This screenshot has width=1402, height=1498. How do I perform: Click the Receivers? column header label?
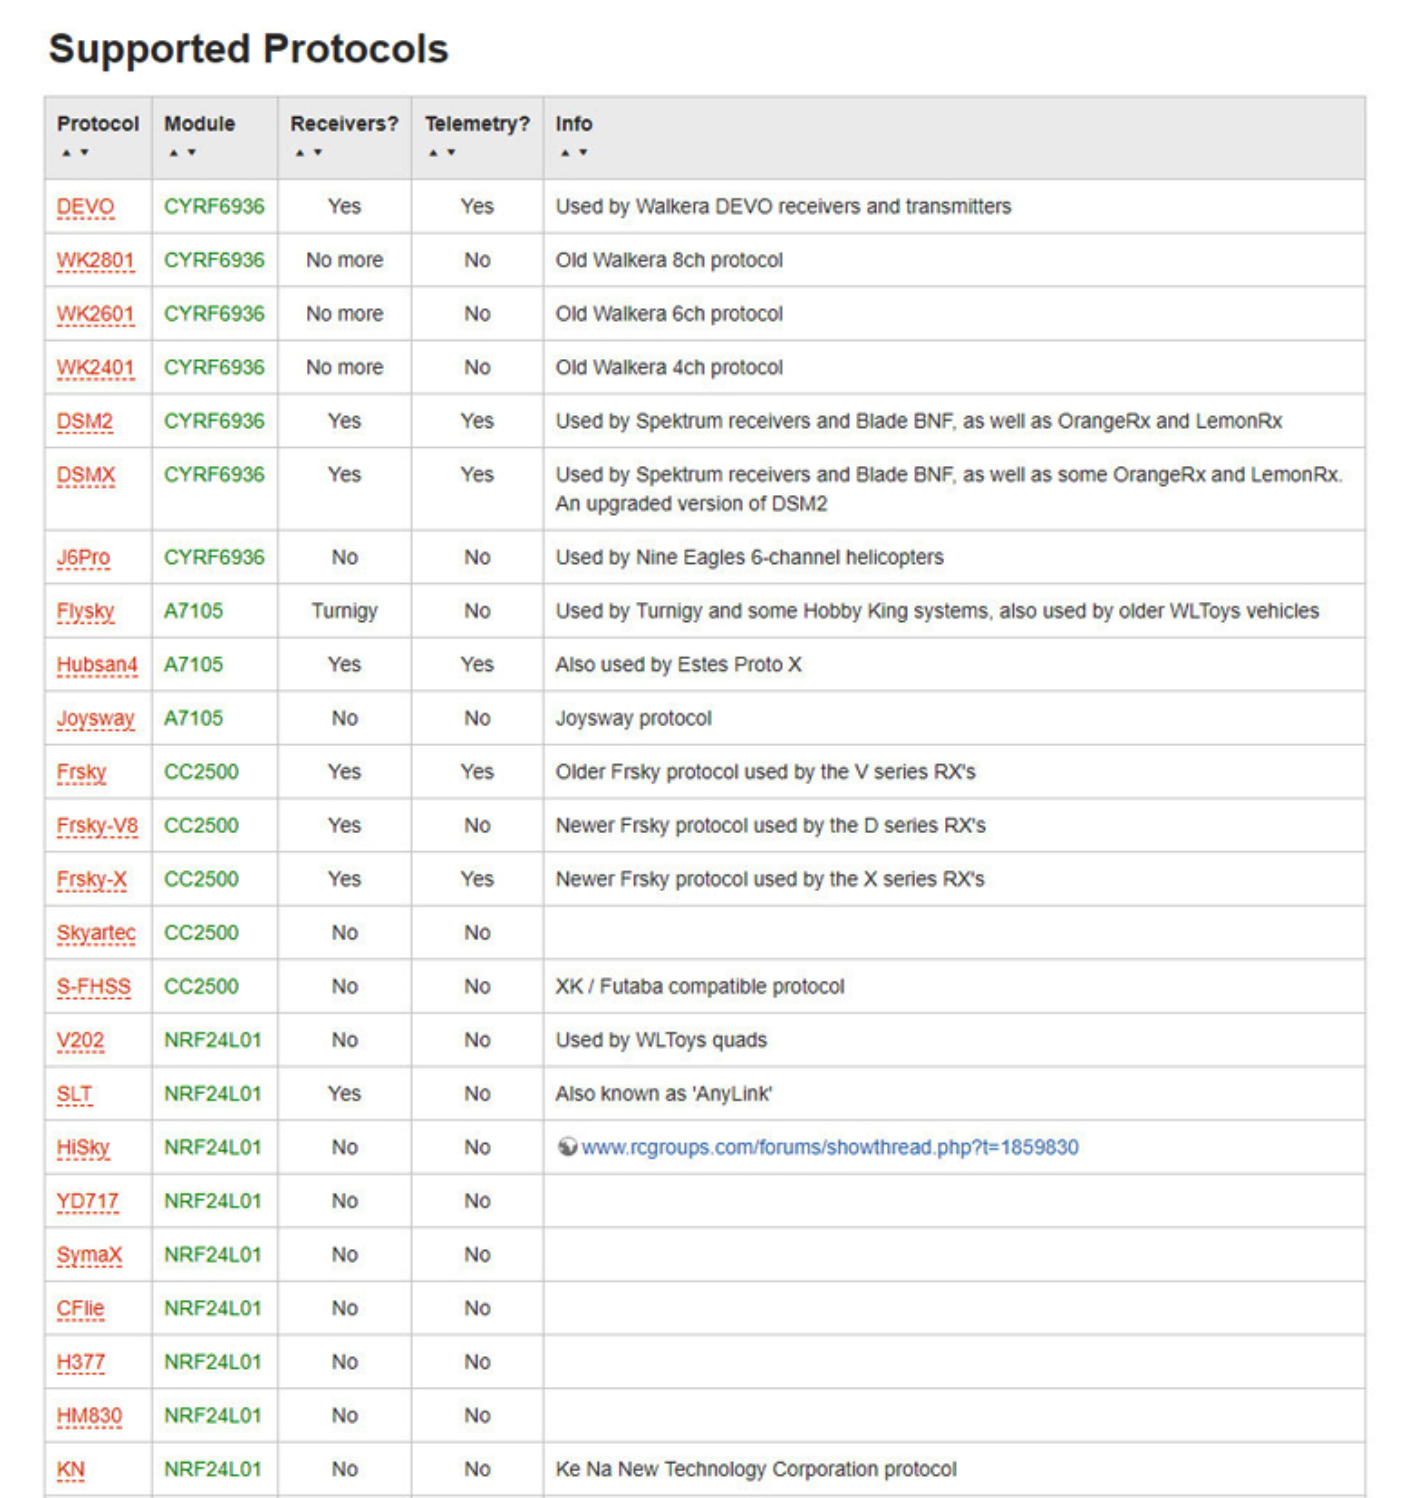click(x=344, y=124)
